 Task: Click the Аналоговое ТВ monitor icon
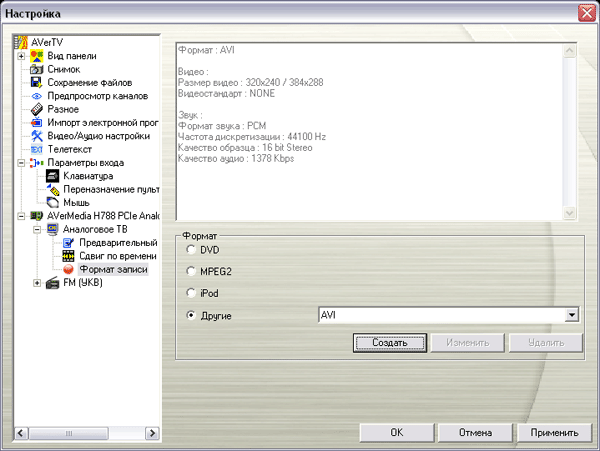tap(52, 229)
